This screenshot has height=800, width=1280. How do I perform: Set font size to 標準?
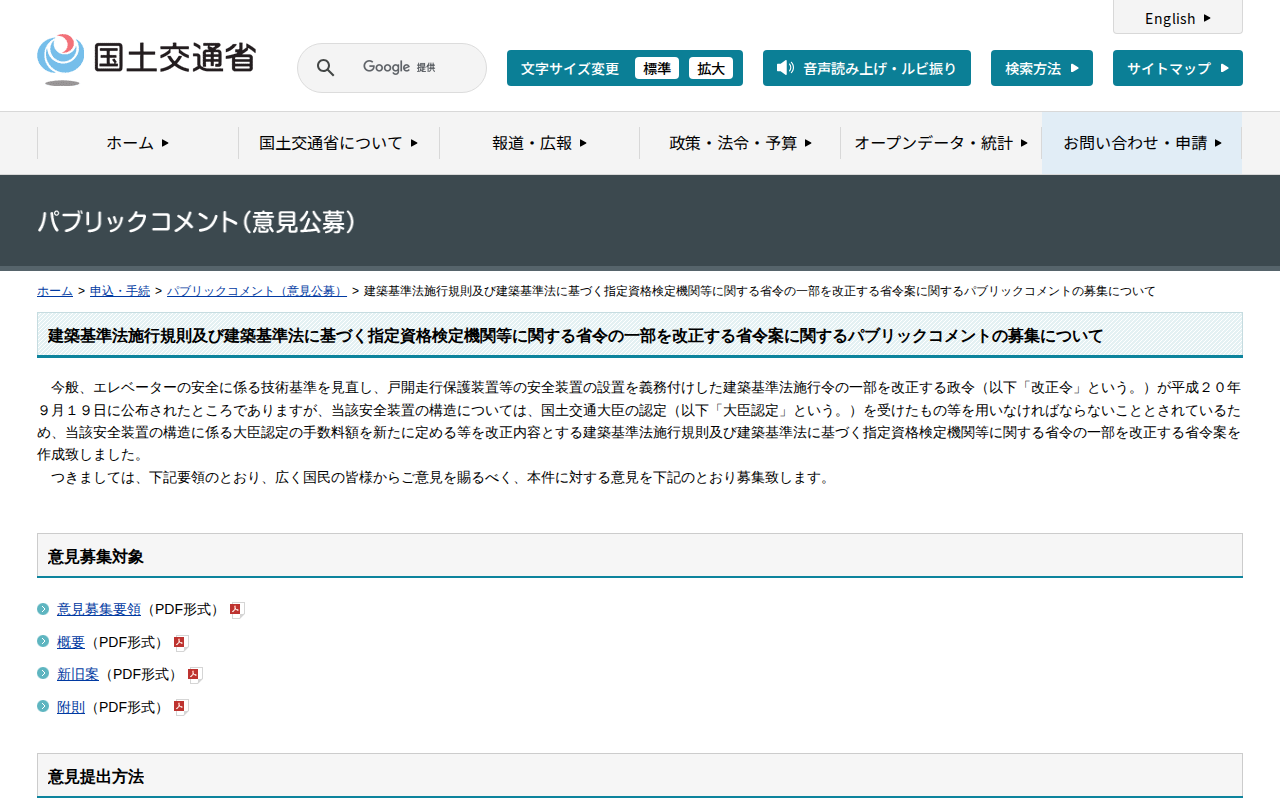pyautogui.click(x=656, y=68)
